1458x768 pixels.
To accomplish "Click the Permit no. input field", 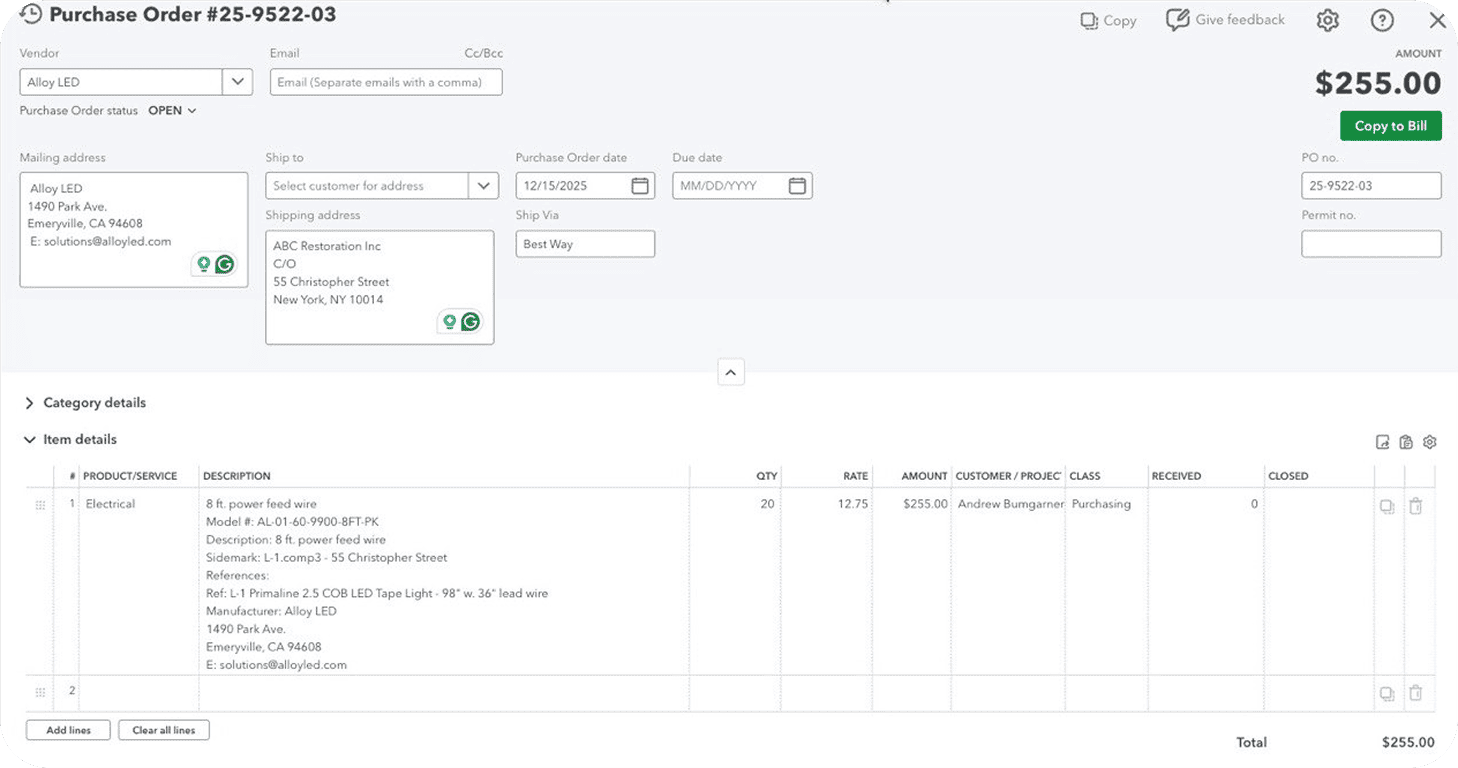I will pyautogui.click(x=1370, y=244).
